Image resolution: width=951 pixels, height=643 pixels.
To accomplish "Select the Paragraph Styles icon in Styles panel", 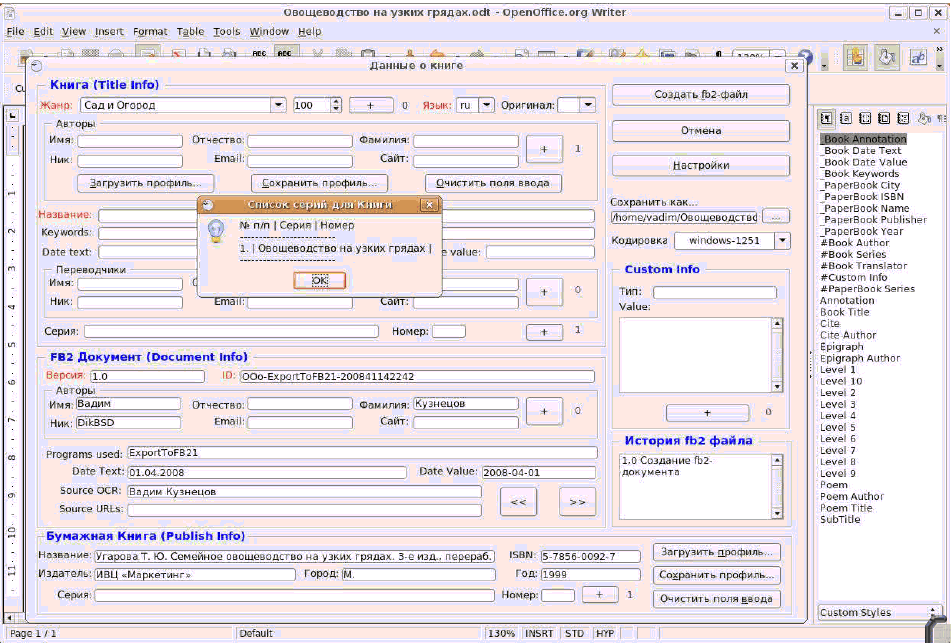I will point(826,118).
